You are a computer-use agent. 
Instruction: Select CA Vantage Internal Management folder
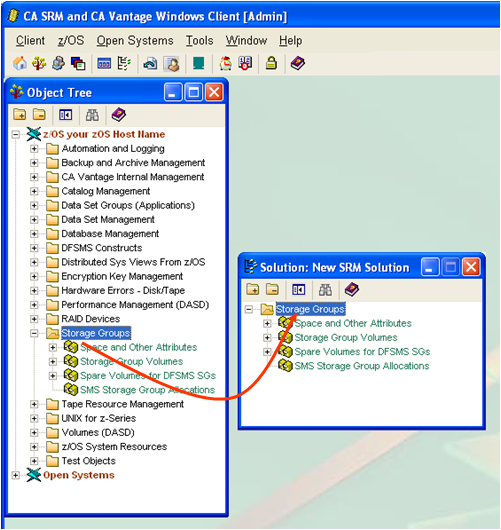tap(133, 177)
